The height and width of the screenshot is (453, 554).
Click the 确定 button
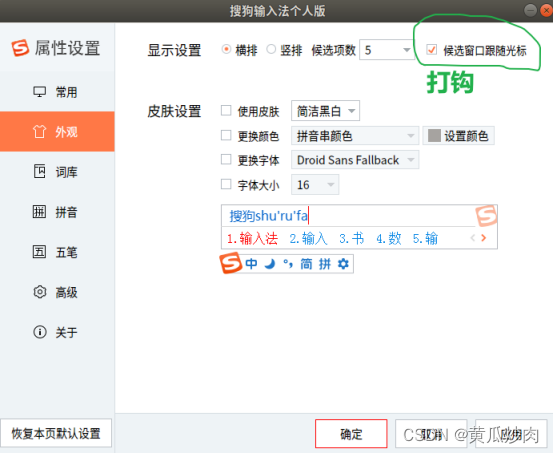(x=351, y=434)
